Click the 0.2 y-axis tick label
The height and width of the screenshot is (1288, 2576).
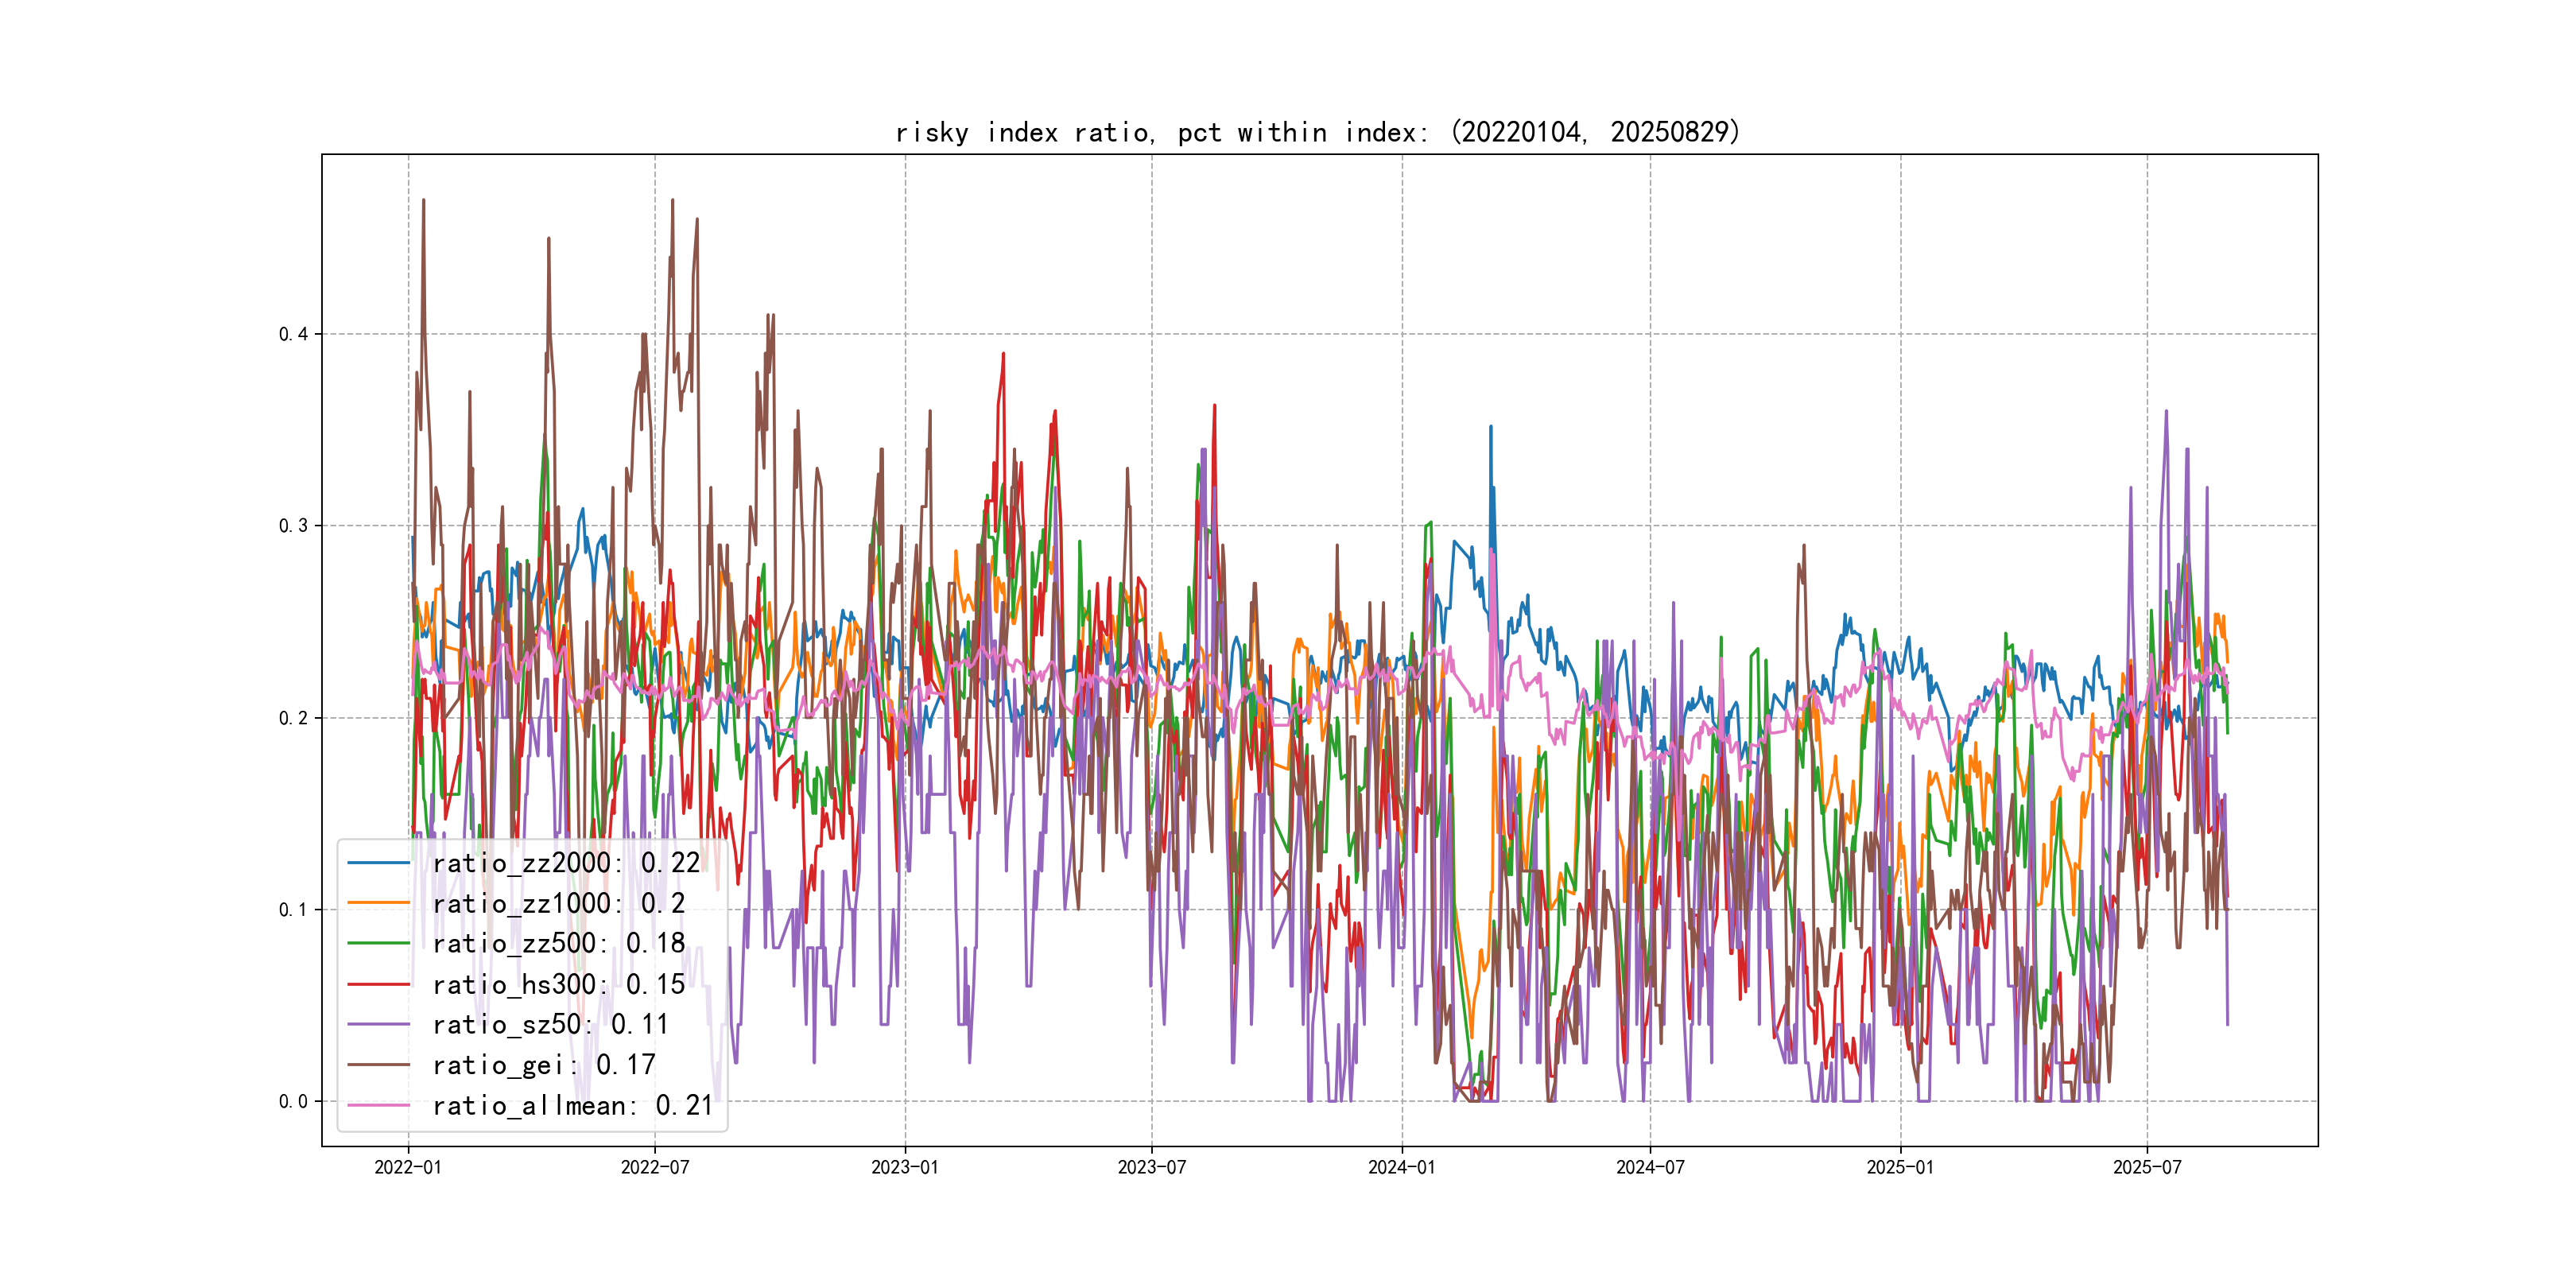click(x=293, y=718)
